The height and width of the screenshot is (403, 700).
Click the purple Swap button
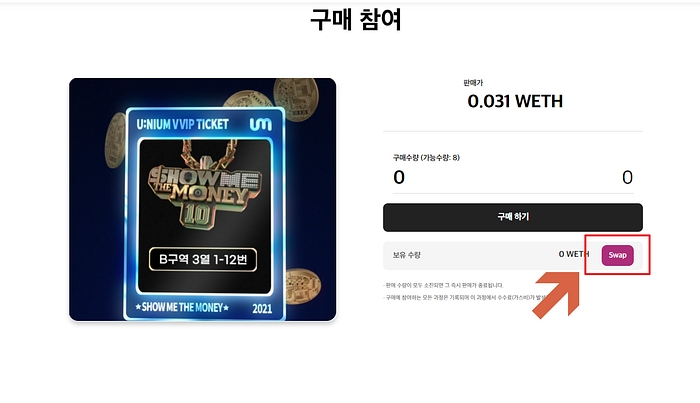pos(617,255)
